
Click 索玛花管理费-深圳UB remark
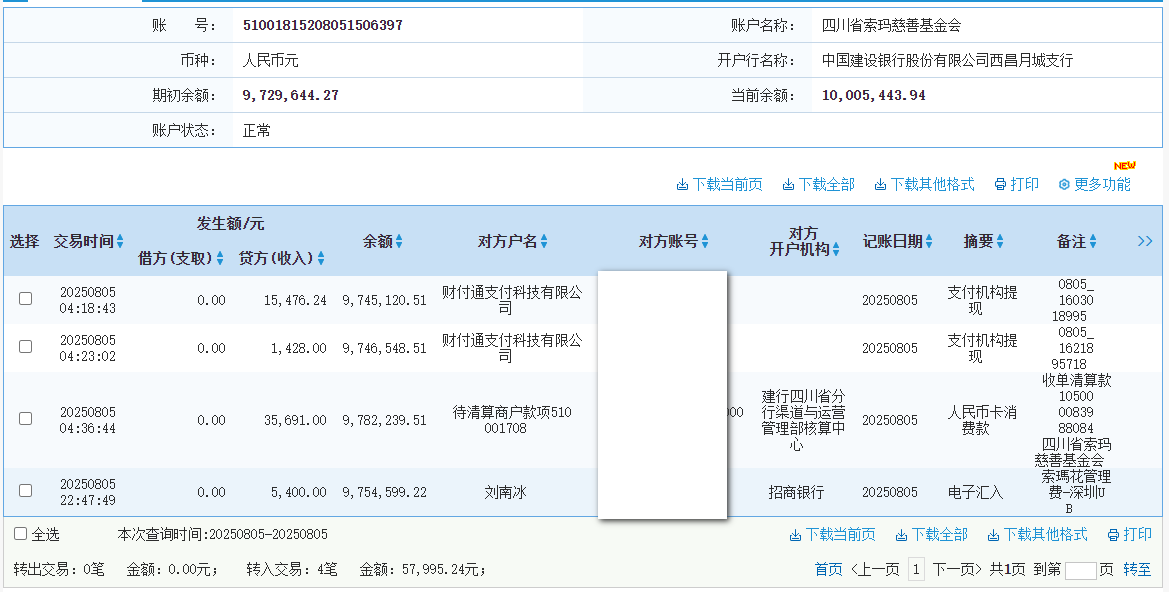[x=1076, y=492]
